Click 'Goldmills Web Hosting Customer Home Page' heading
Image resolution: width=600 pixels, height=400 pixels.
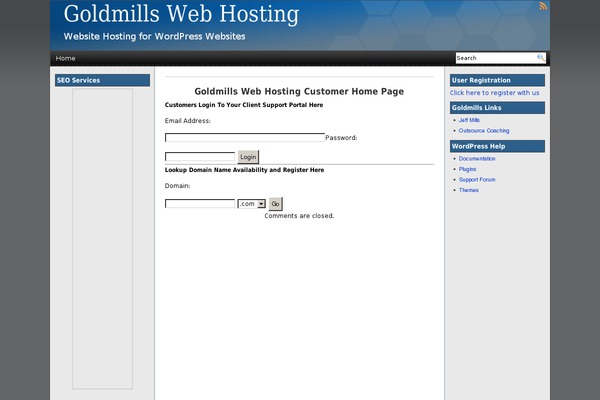point(299,91)
